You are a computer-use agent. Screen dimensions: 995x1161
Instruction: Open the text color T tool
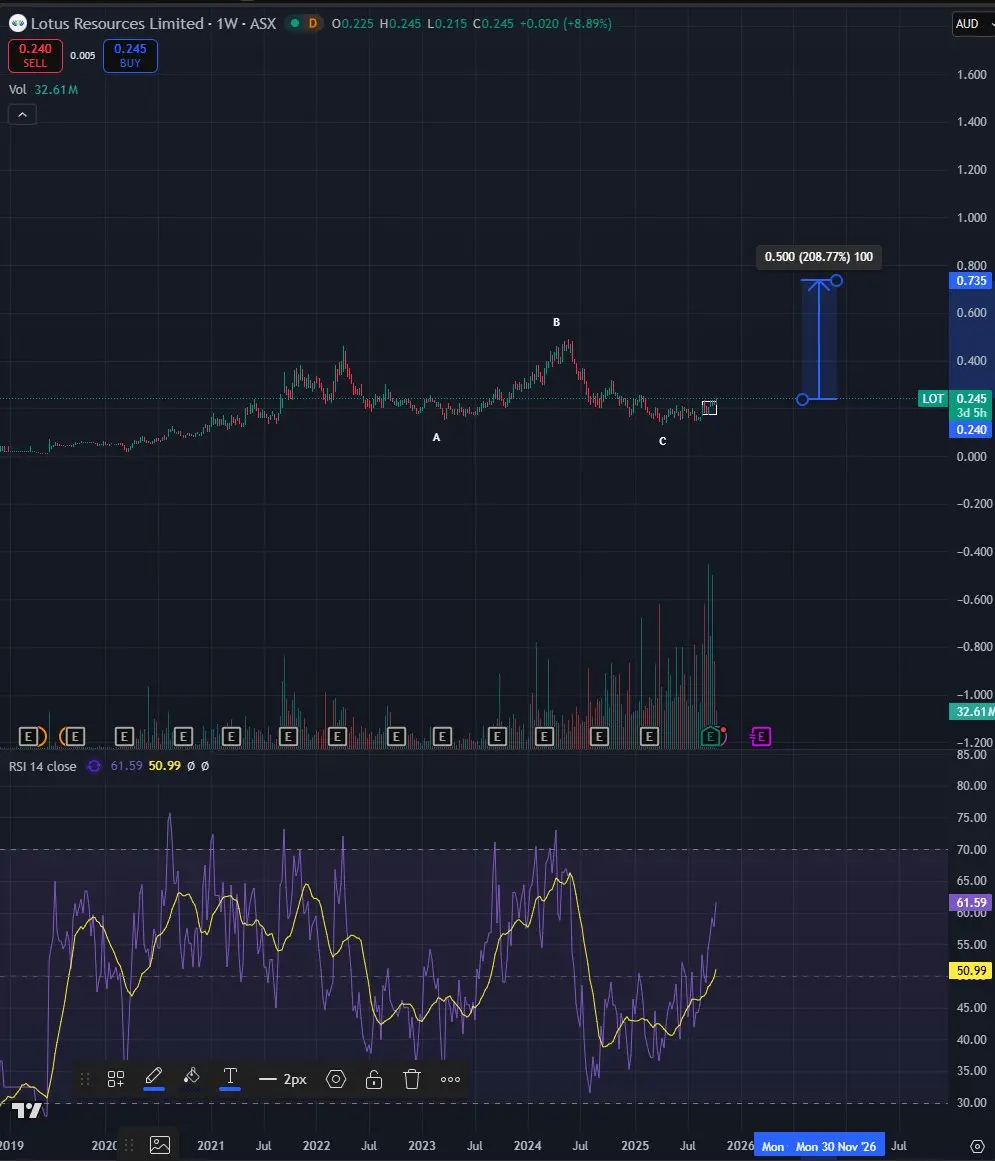point(230,1078)
